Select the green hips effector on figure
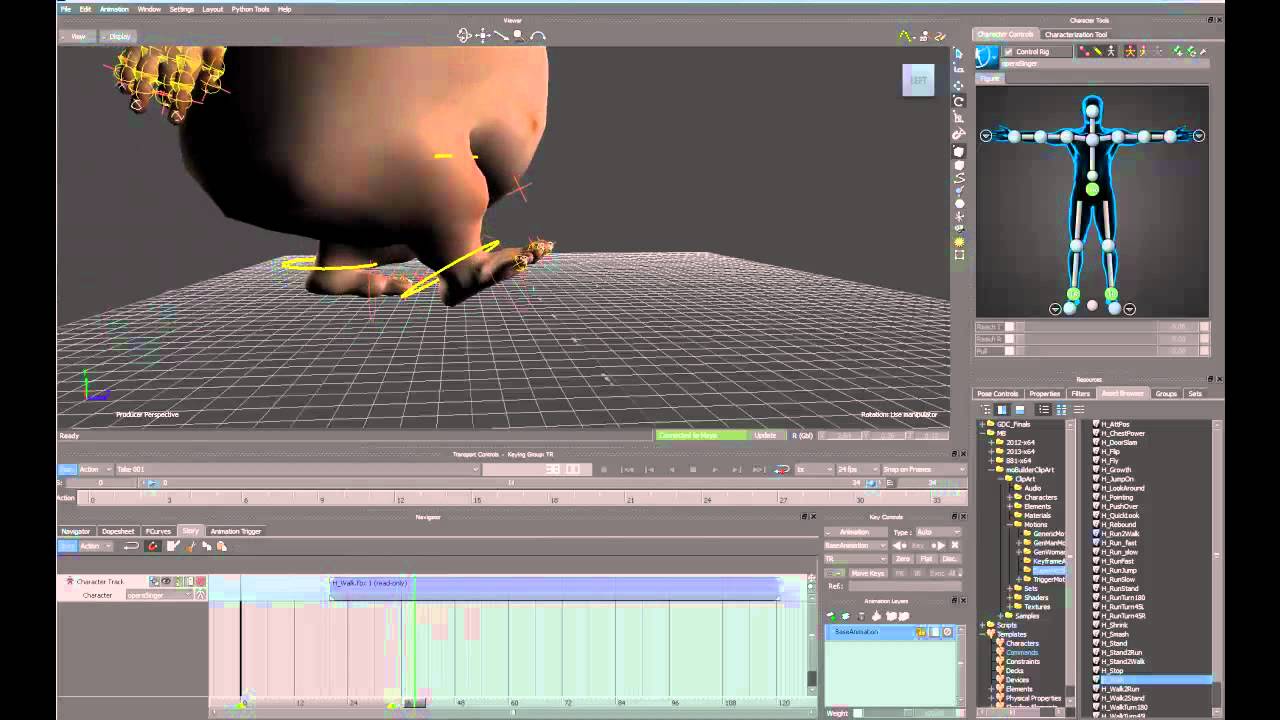This screenshot has height=720, width=1280. (1092, 189)
